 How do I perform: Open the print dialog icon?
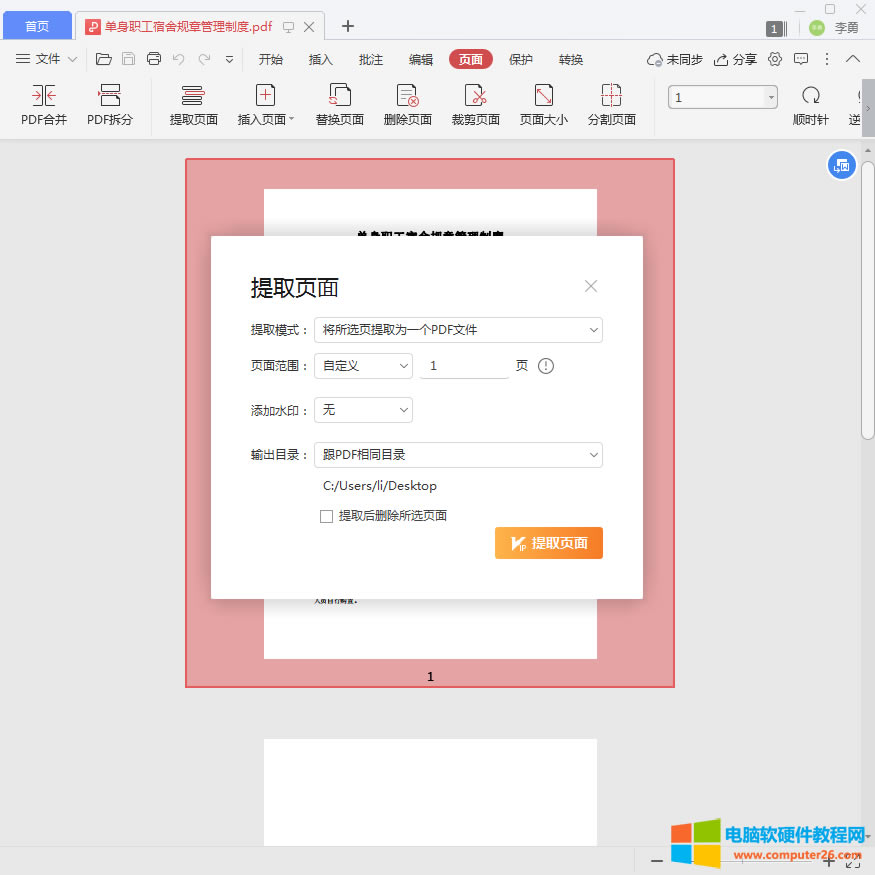coord(153,59)
